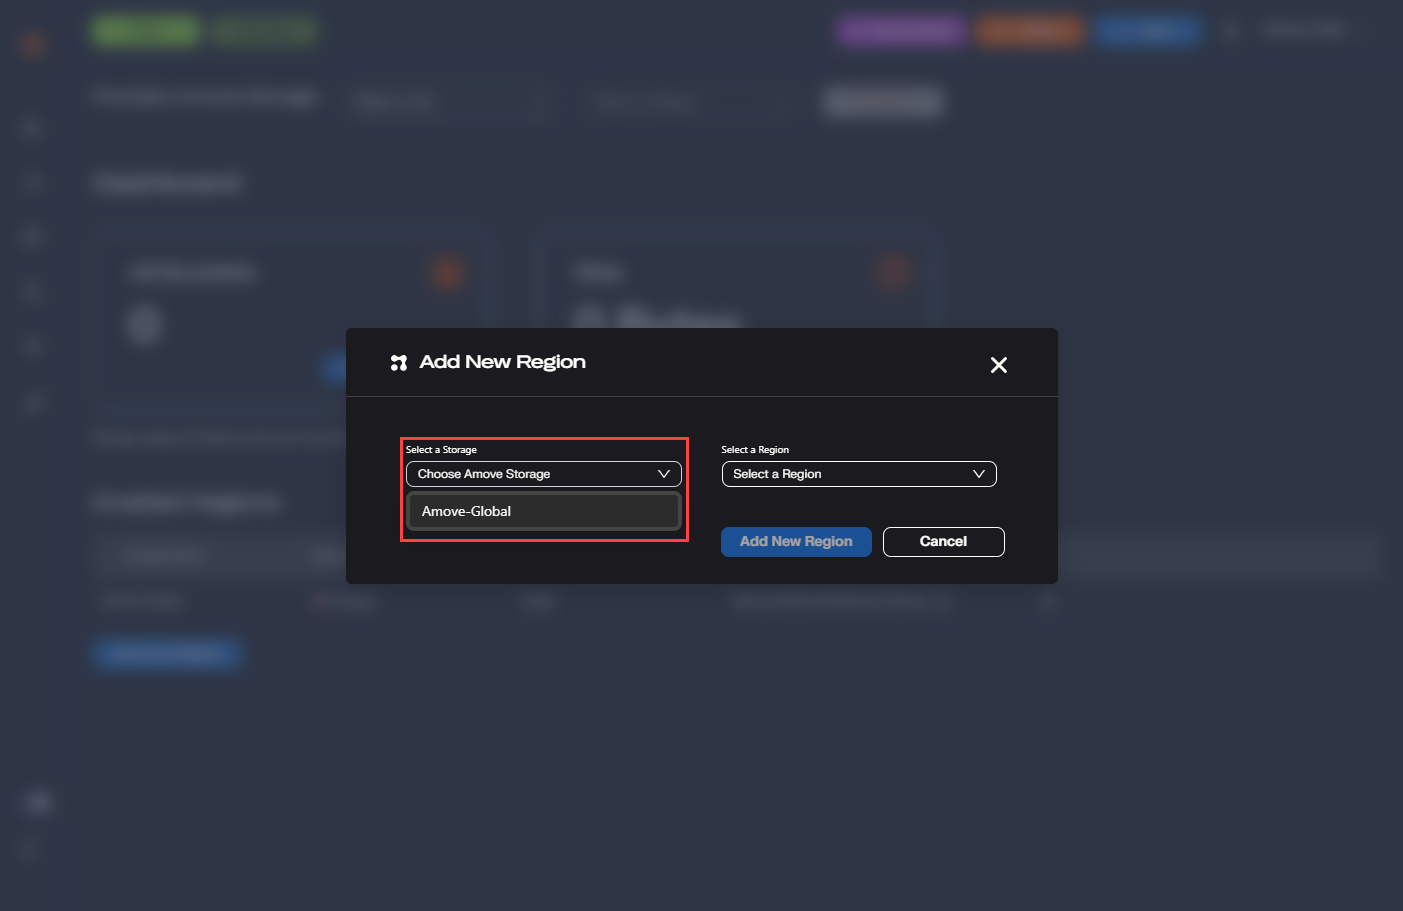1403x911 pixels.
Task: Close the Add New Region dialog
Action: 998,365
